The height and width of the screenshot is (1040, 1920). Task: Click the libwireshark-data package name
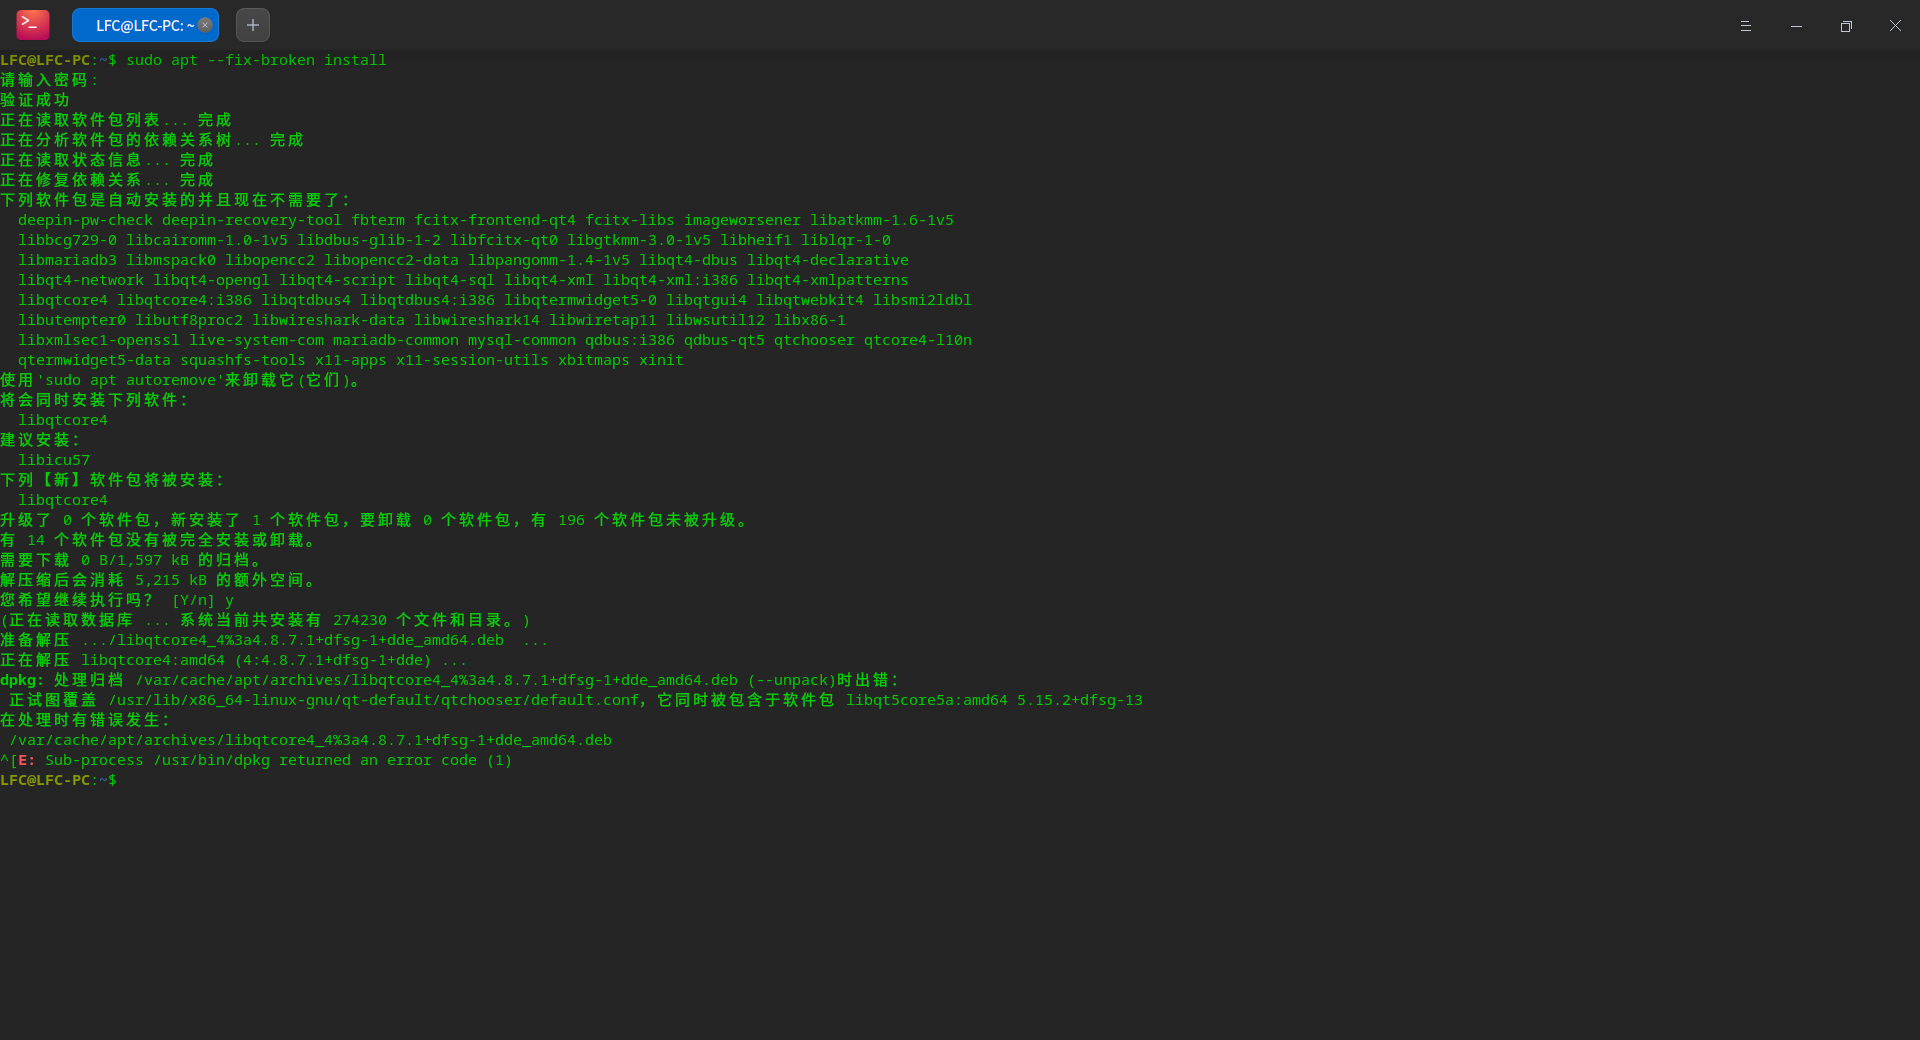[328, 320]
